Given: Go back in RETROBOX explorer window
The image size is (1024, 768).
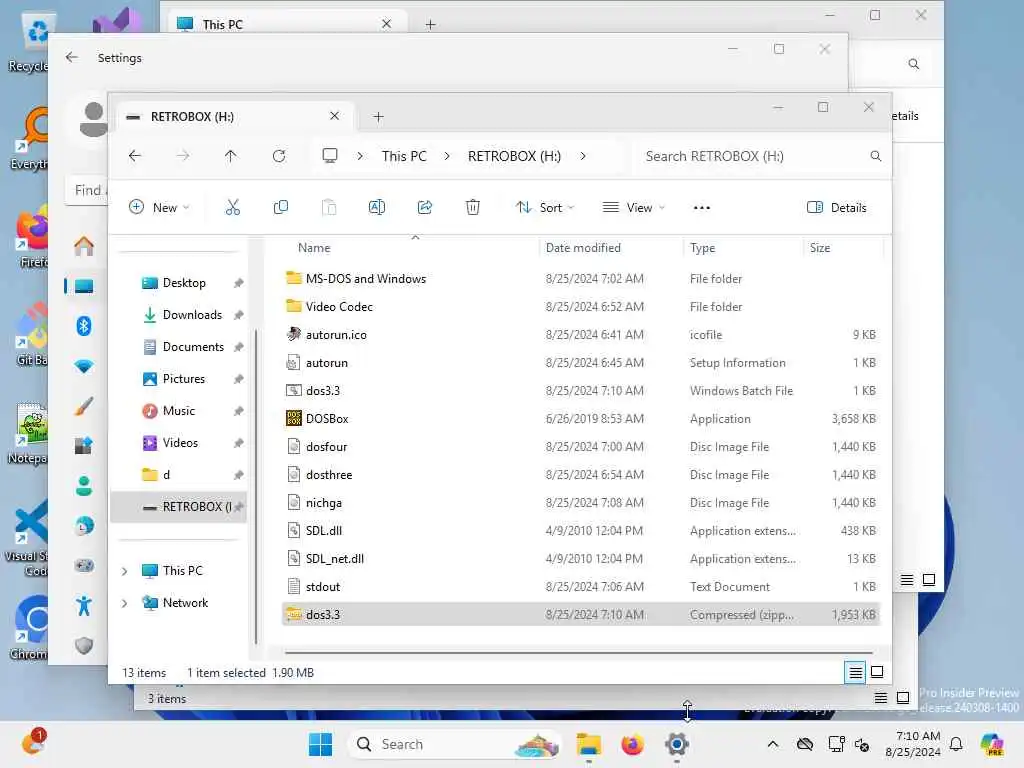Looking at the screenshot, I should [x=135, y=156].
